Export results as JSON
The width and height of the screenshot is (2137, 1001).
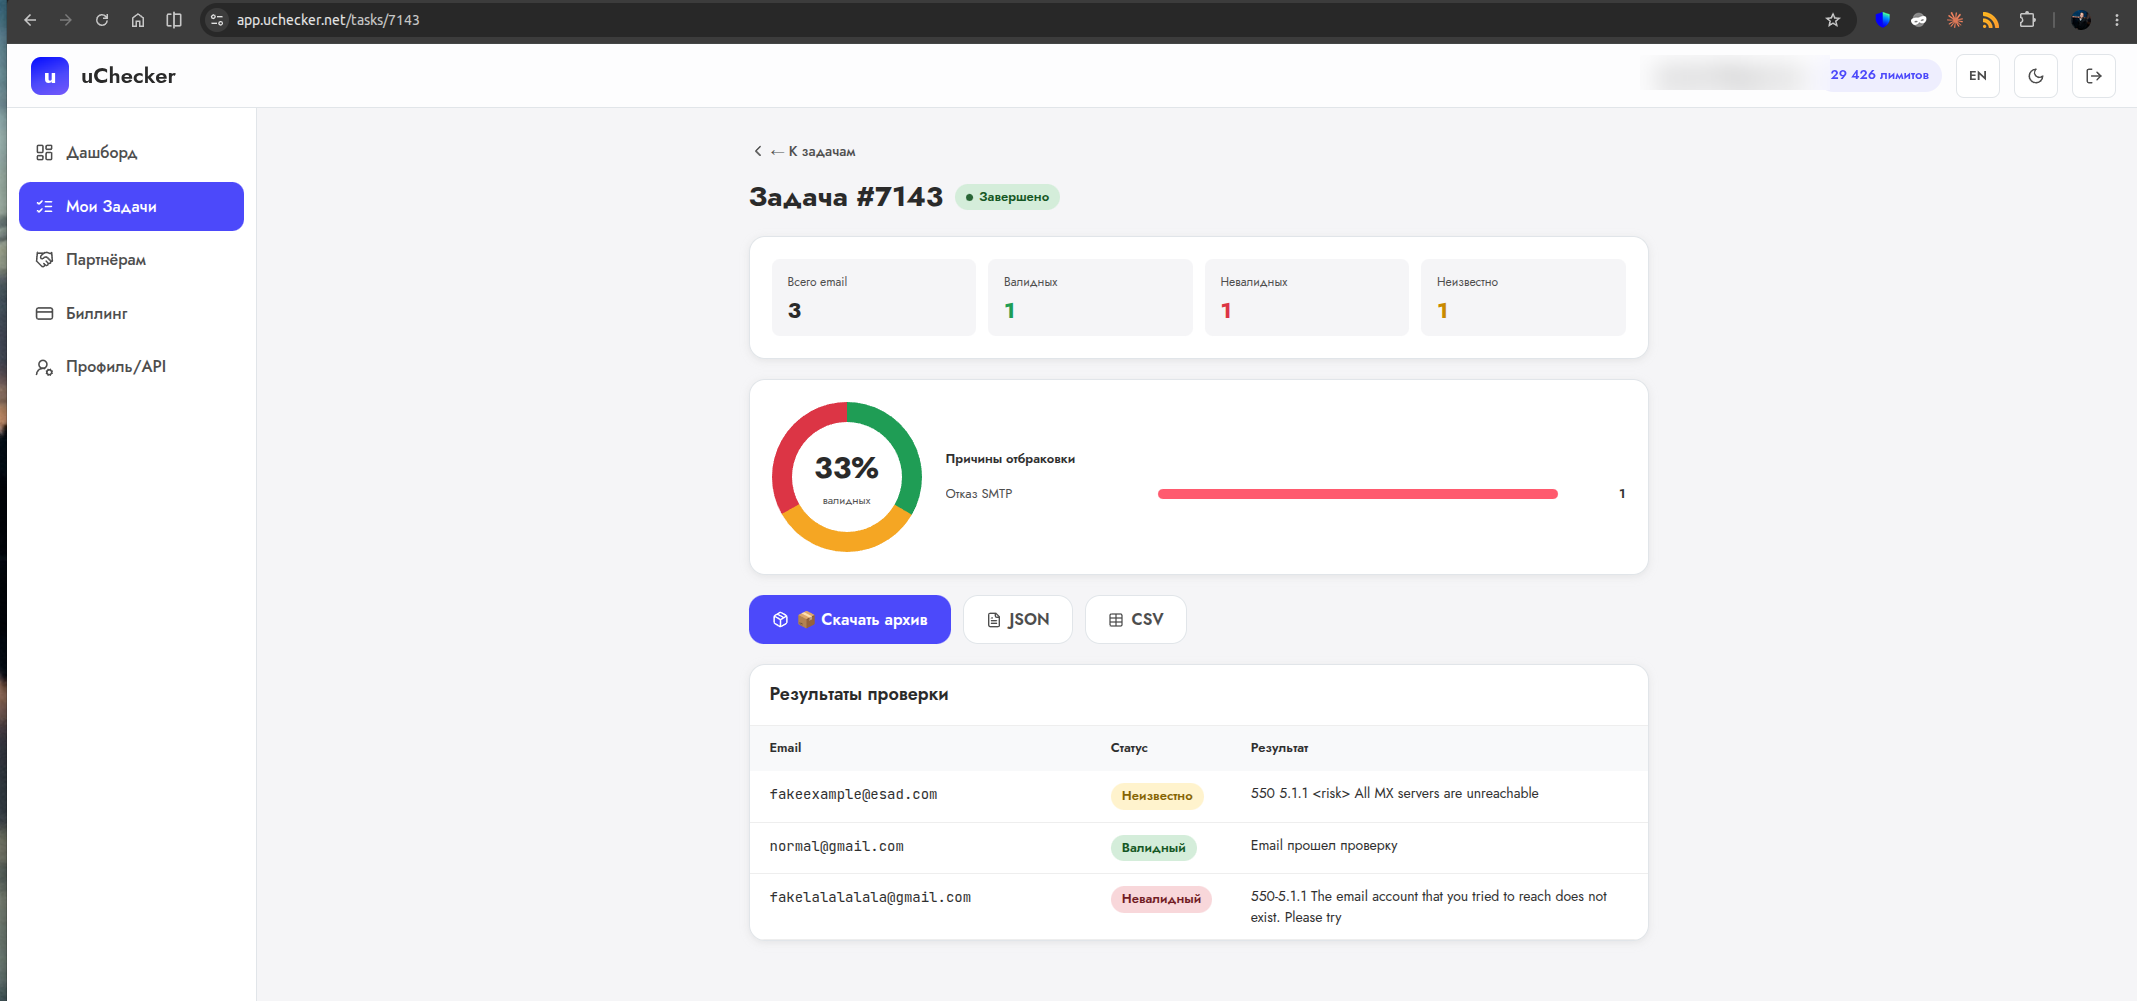[x=1018, y=620]
